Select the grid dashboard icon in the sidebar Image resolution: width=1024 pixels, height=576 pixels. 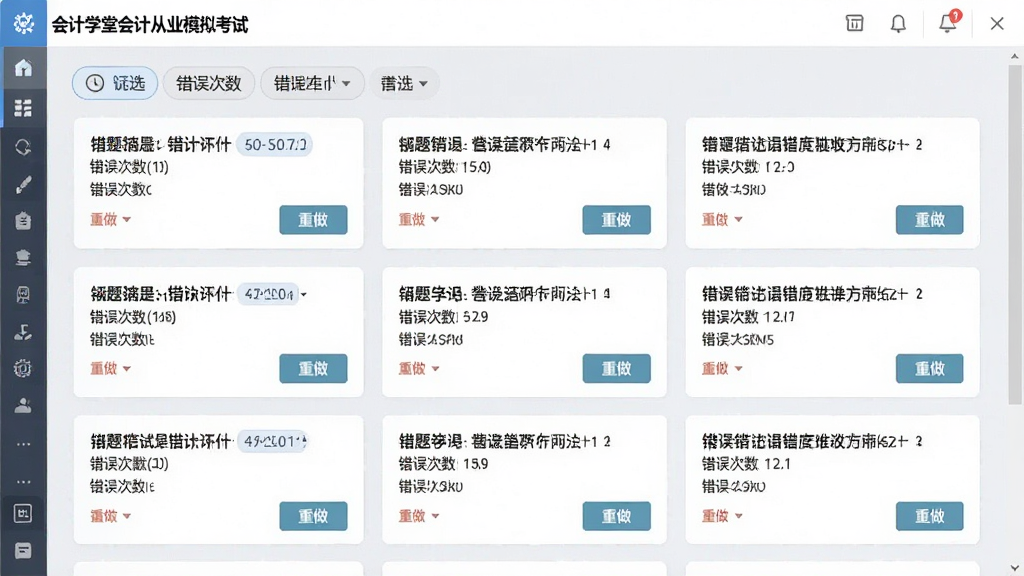[24, 108]
